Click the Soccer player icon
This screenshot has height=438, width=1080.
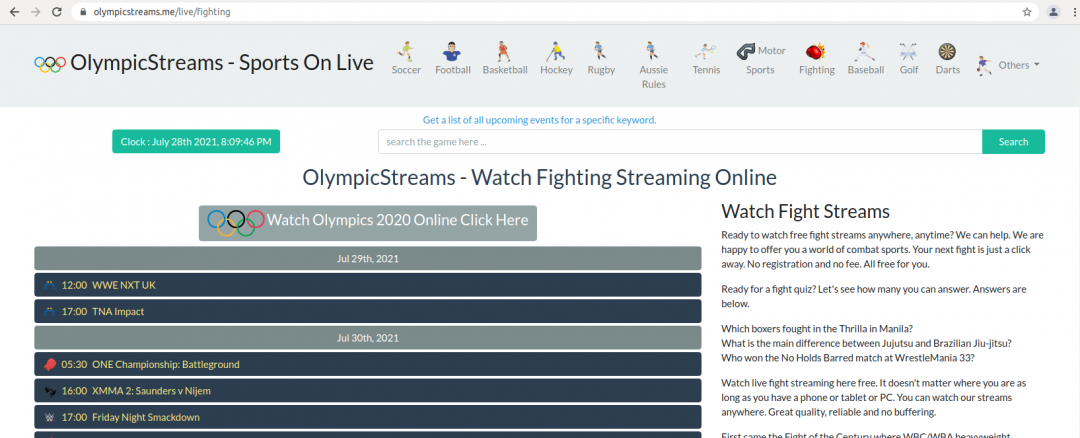(406, 51)
